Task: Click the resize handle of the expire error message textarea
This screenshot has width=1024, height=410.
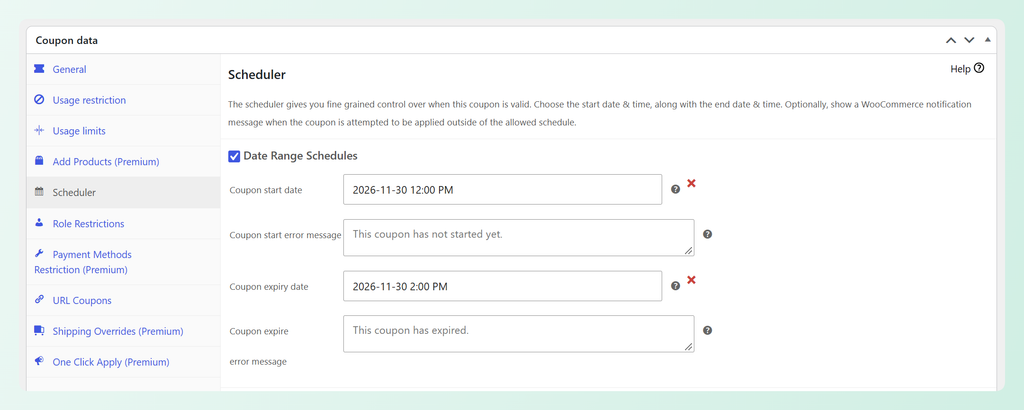Action: pos(689,347)
